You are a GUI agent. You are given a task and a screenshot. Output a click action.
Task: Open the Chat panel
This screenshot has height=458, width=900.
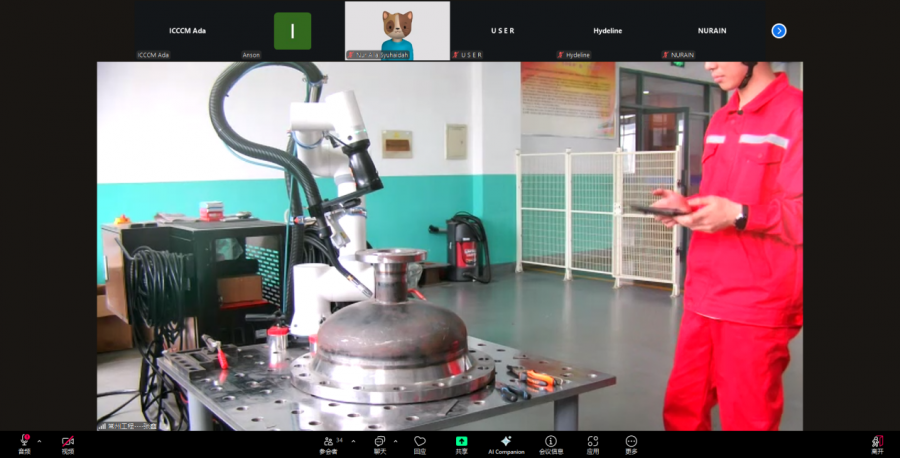click(380, 442)
